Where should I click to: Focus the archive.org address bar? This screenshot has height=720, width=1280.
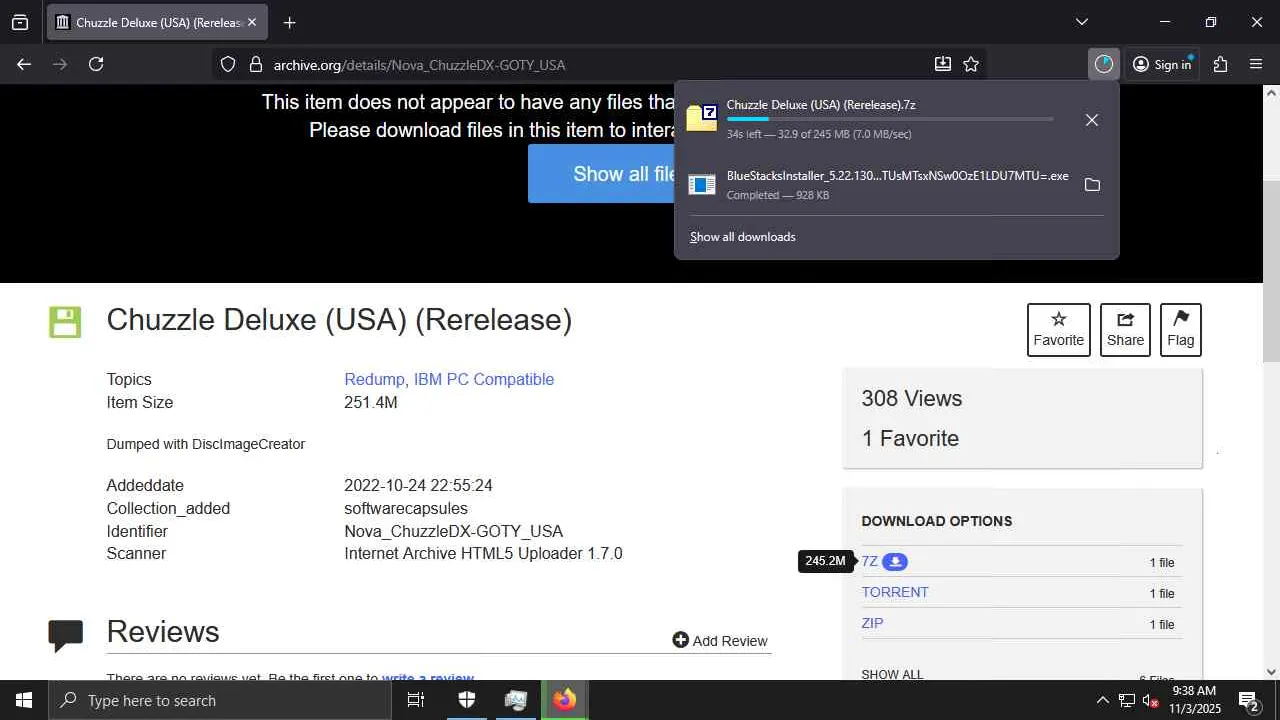[600, 64]
